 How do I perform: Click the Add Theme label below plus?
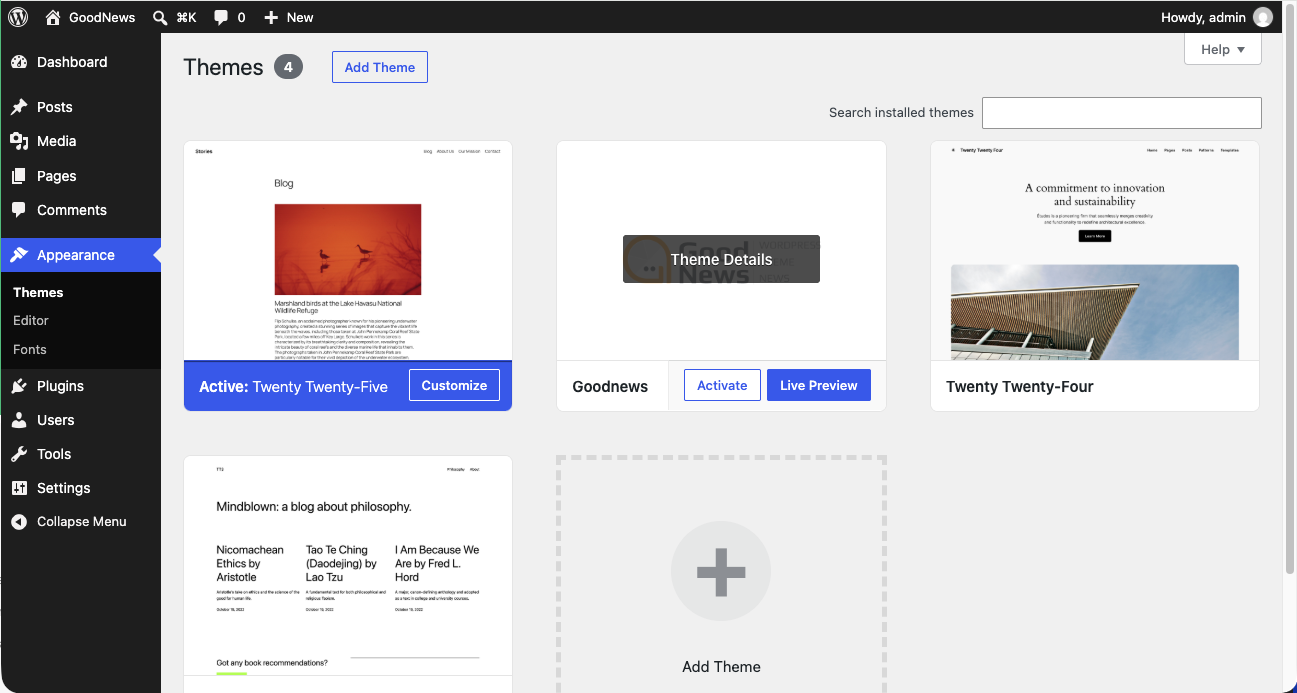pos(721,667)
